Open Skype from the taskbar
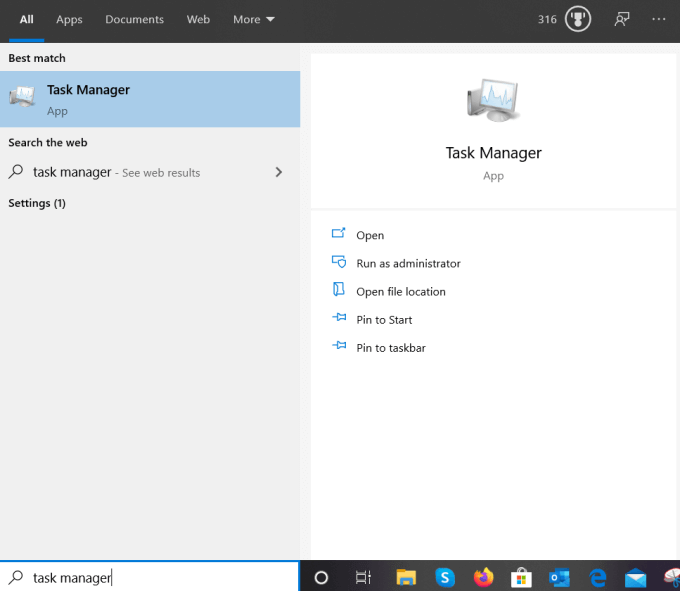680x591 pixels. [x=445, y=577]
